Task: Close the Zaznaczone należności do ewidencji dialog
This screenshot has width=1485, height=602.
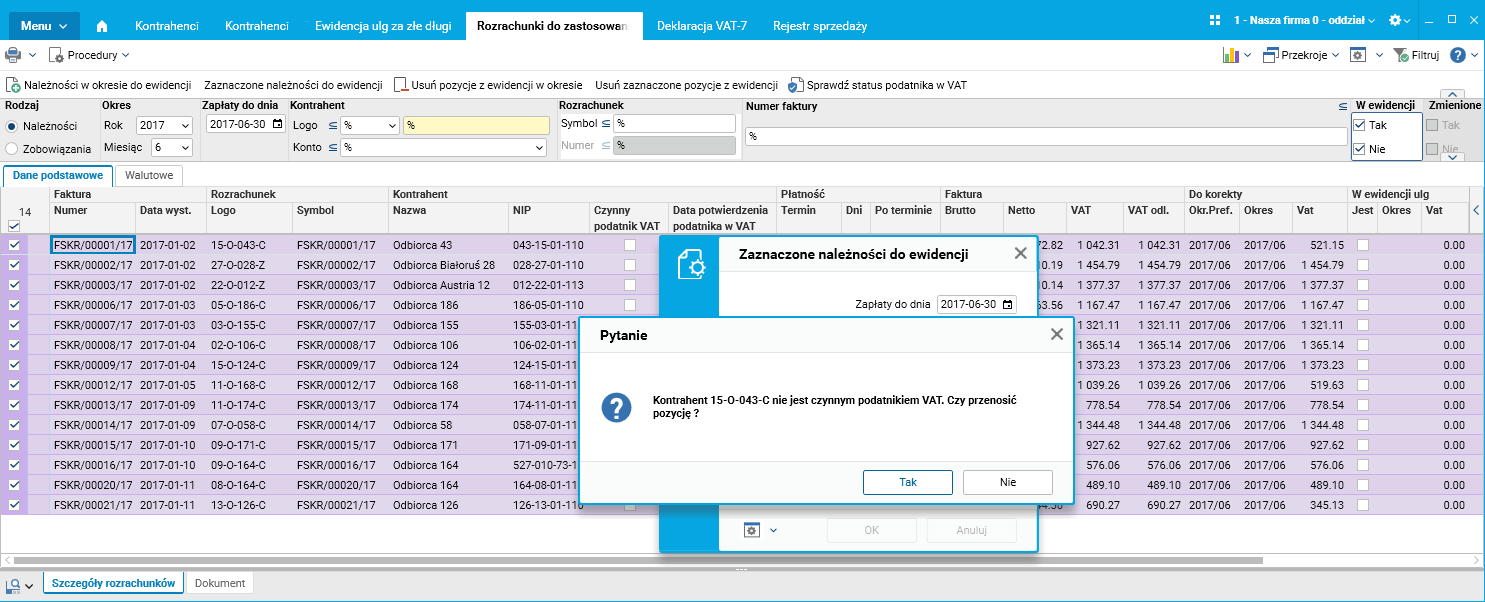Action: pos(1020,254)
